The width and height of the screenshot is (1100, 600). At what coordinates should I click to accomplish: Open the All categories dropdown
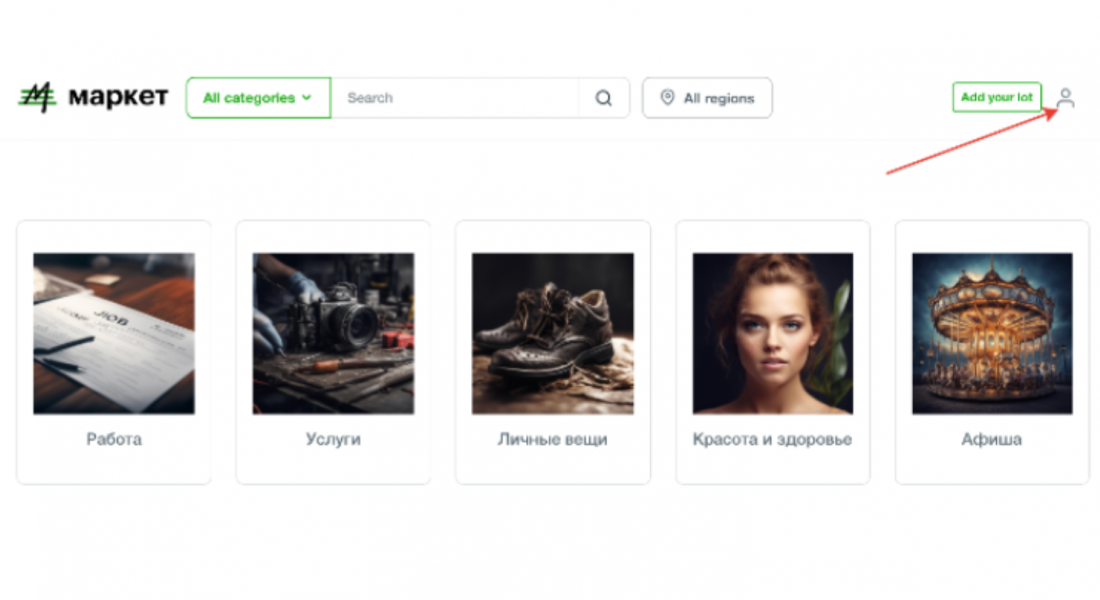(x=258, y=98)
